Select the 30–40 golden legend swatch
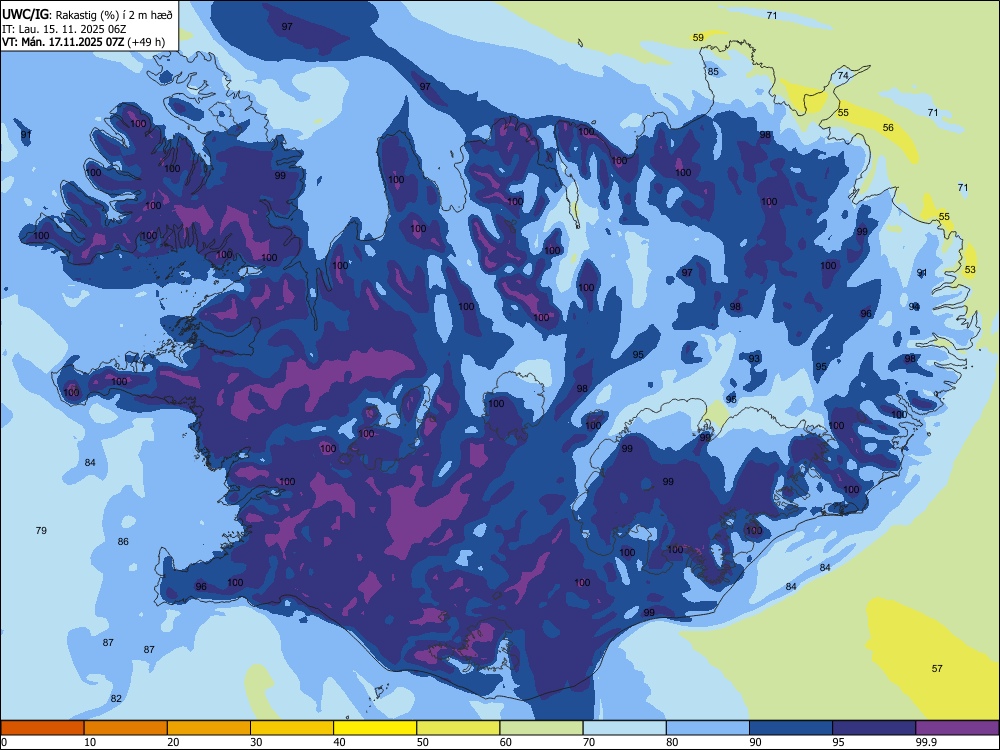Screen dimensions: 1000x750 [292, 728]
